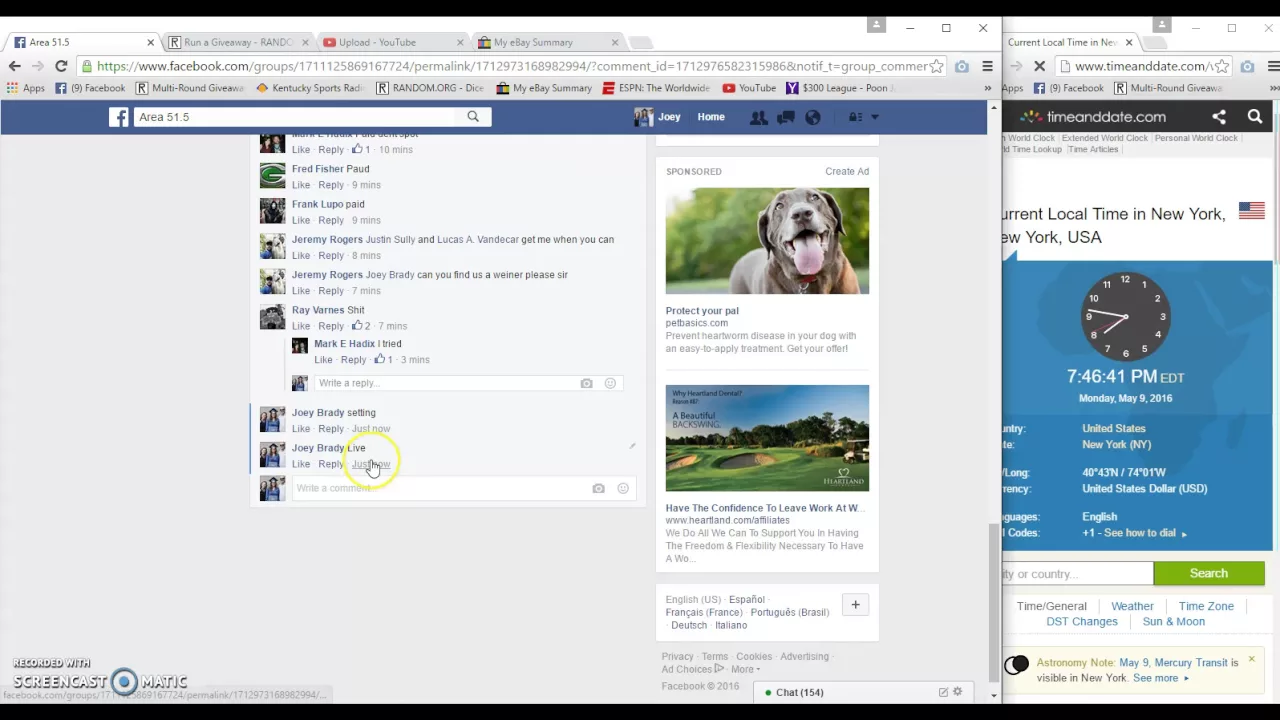Click the Facebook search magnifier icon
1280x720 pixels.
473,117
